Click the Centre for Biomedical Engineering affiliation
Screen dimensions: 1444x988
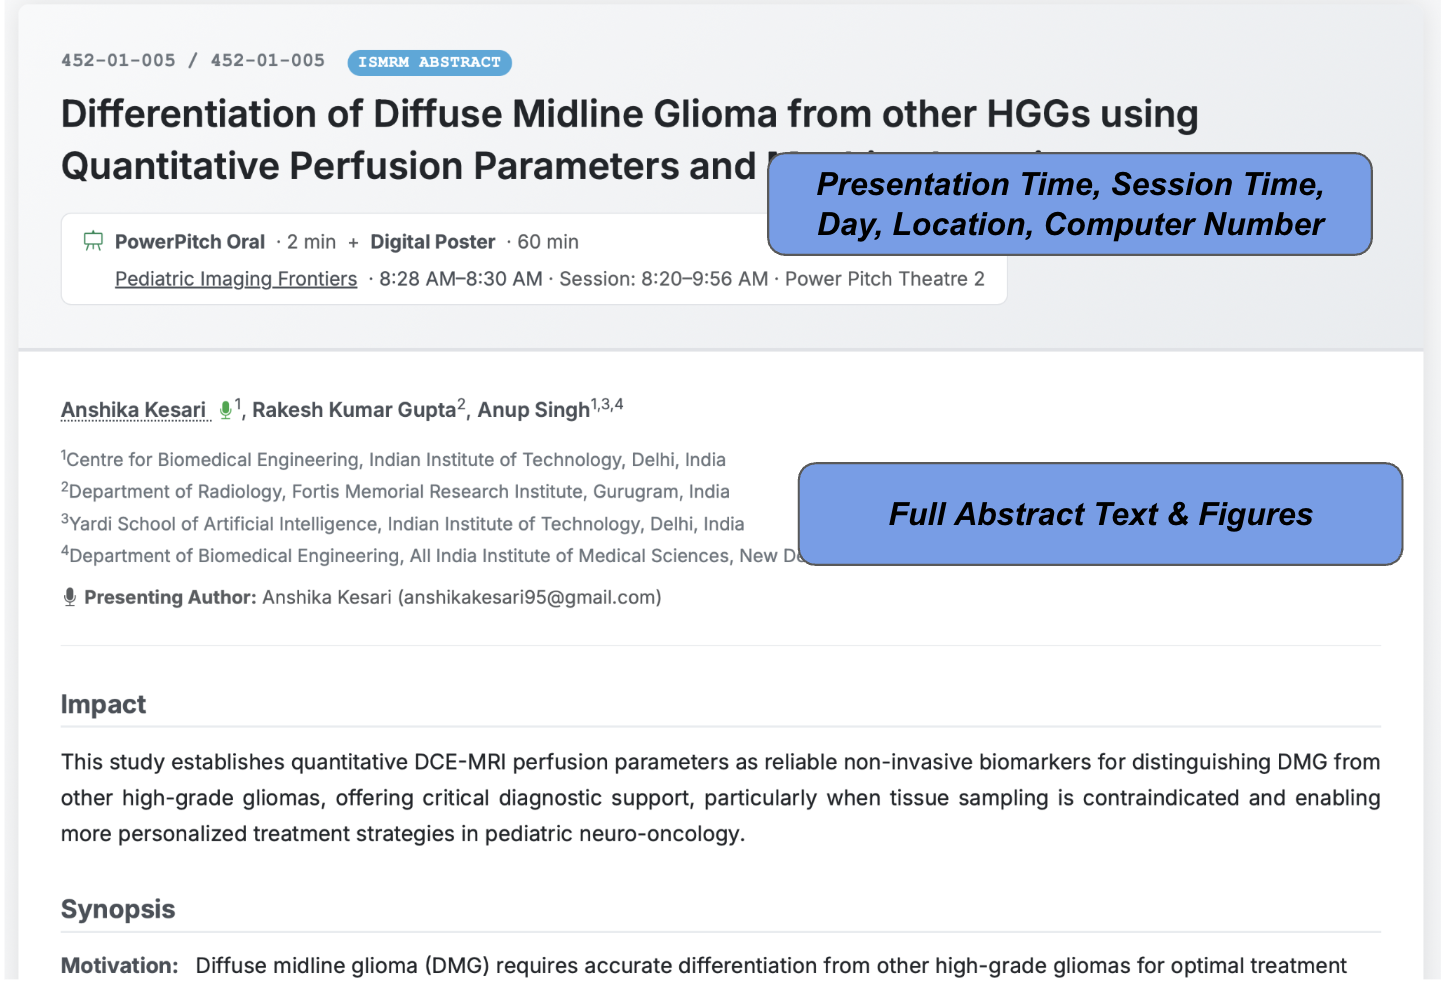pos(395,460)
